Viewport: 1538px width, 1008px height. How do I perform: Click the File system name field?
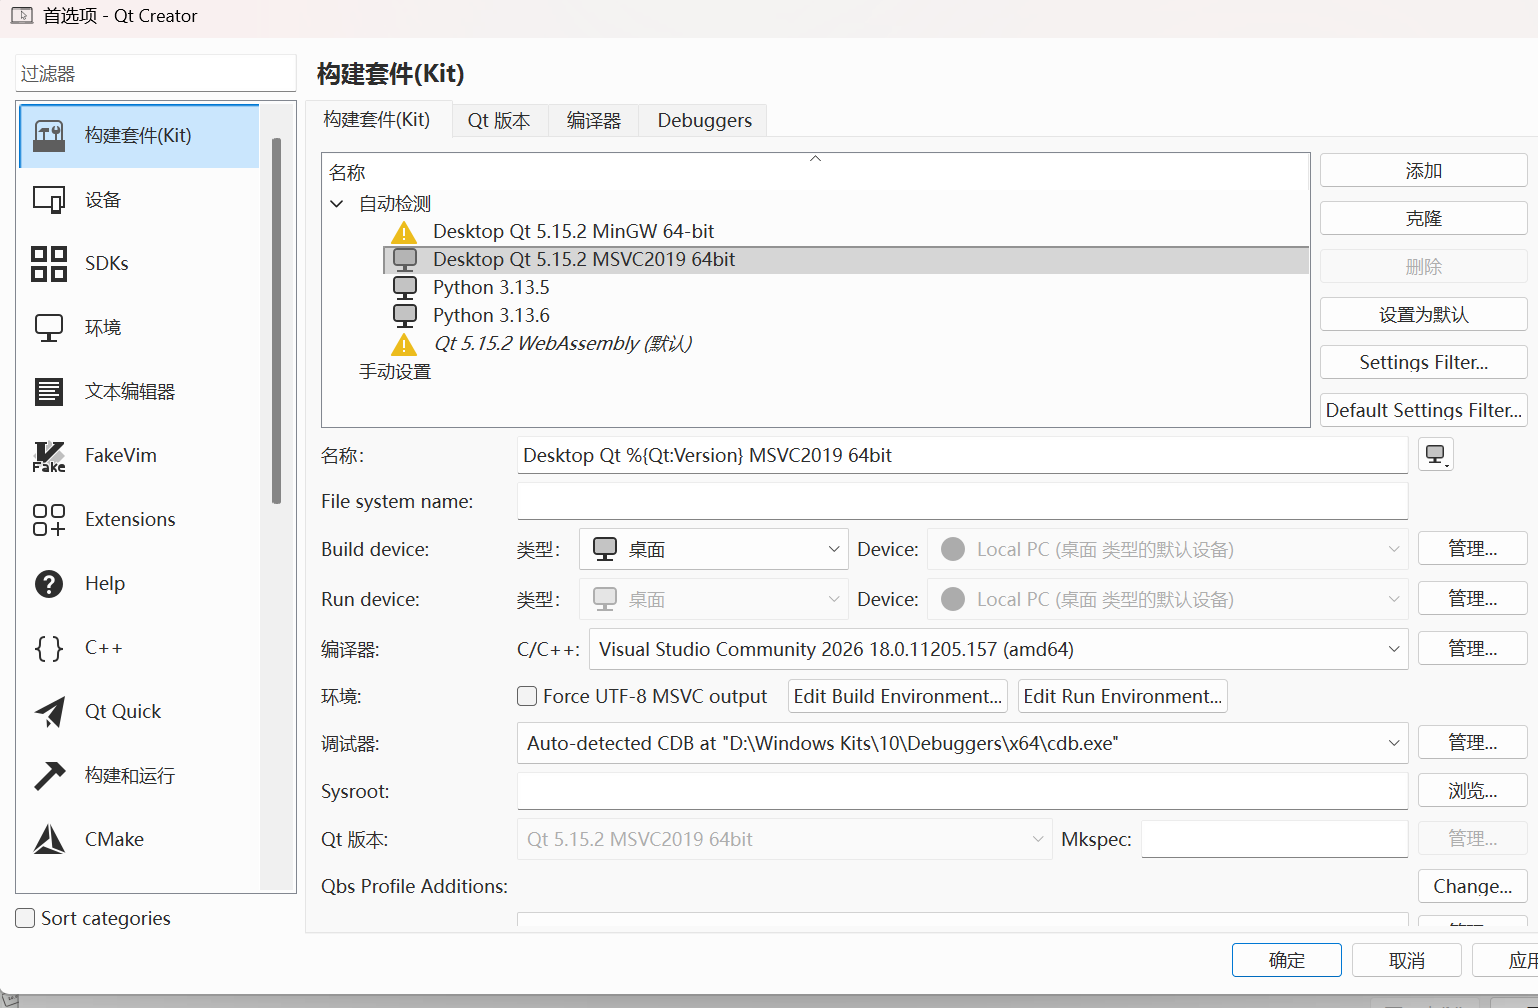point(962,501)
